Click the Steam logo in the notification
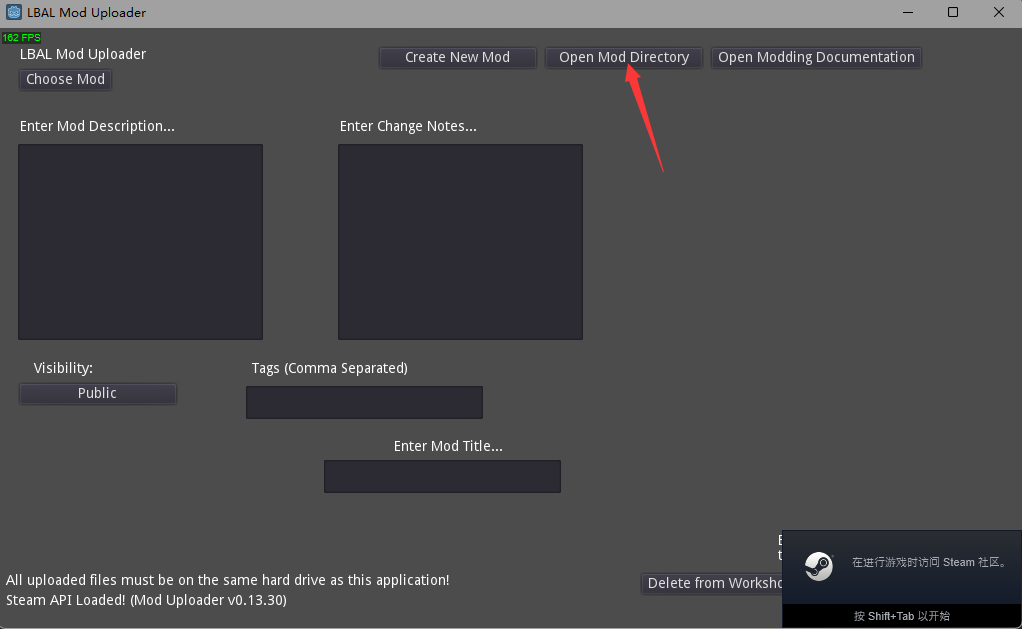Viewport: 1022px width, 629px height. click(819, 566)
